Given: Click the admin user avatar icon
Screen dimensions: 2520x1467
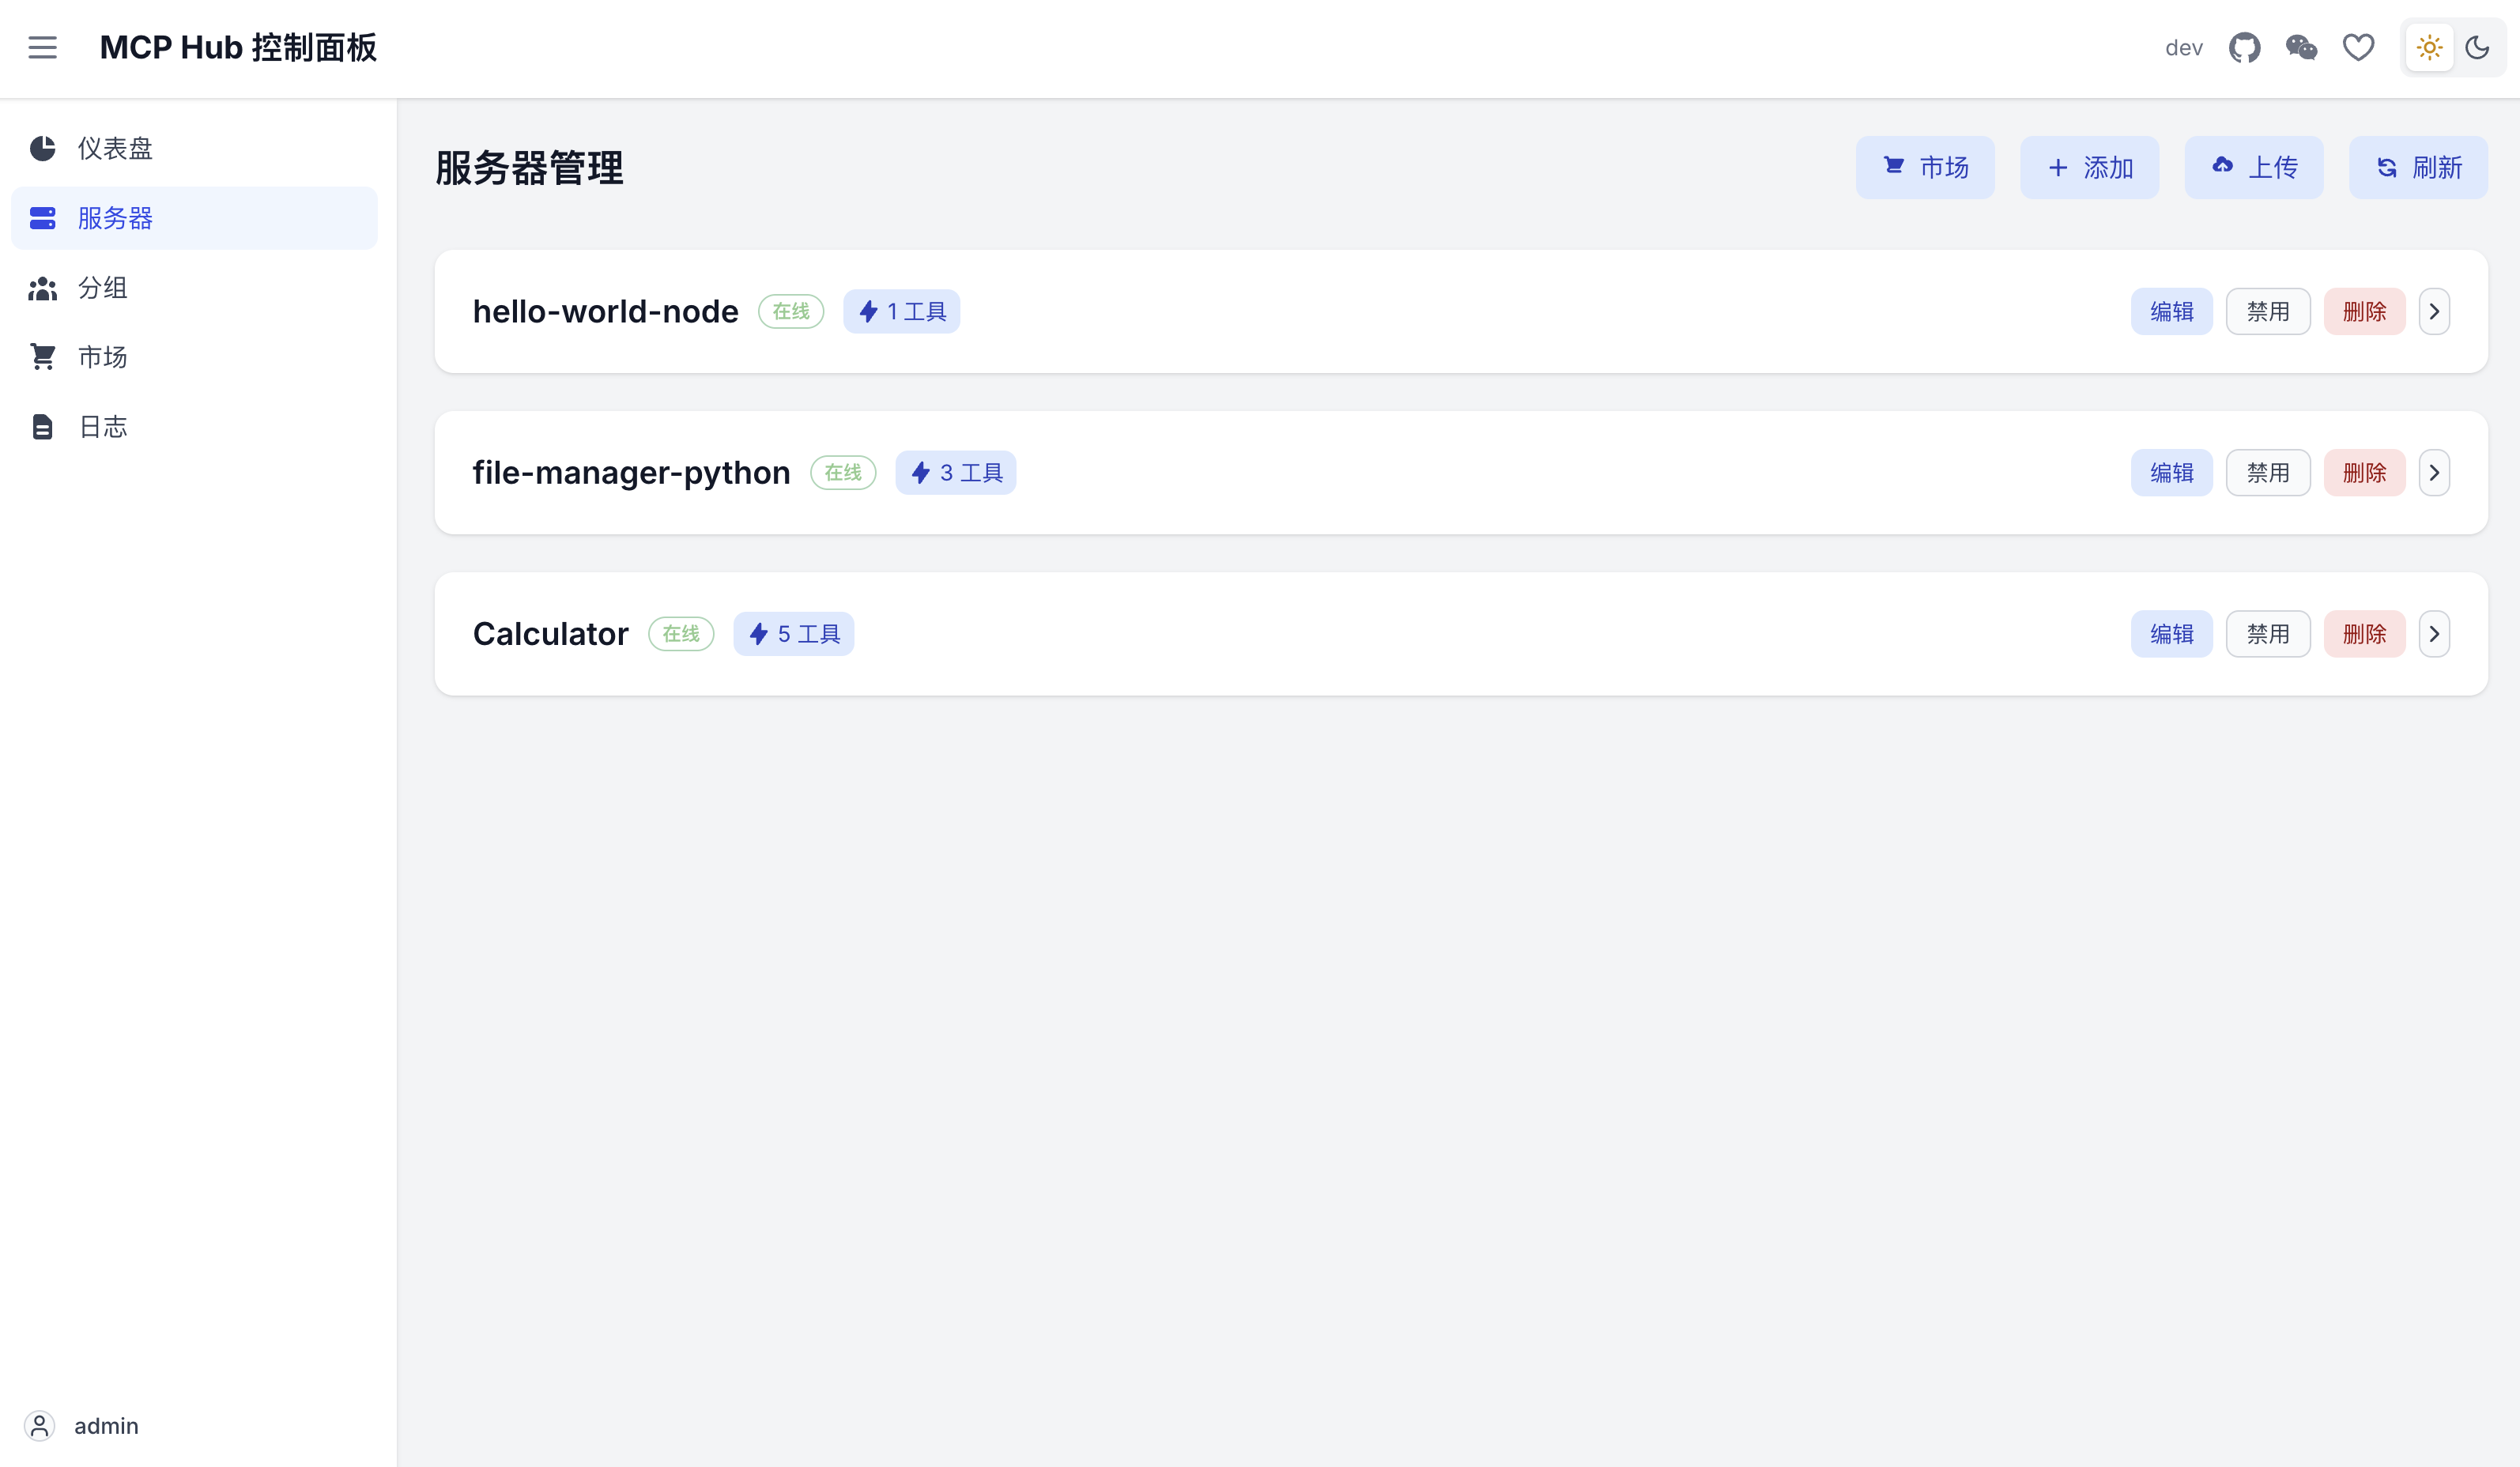Looking at the screenshot, I should point(39,1425).
